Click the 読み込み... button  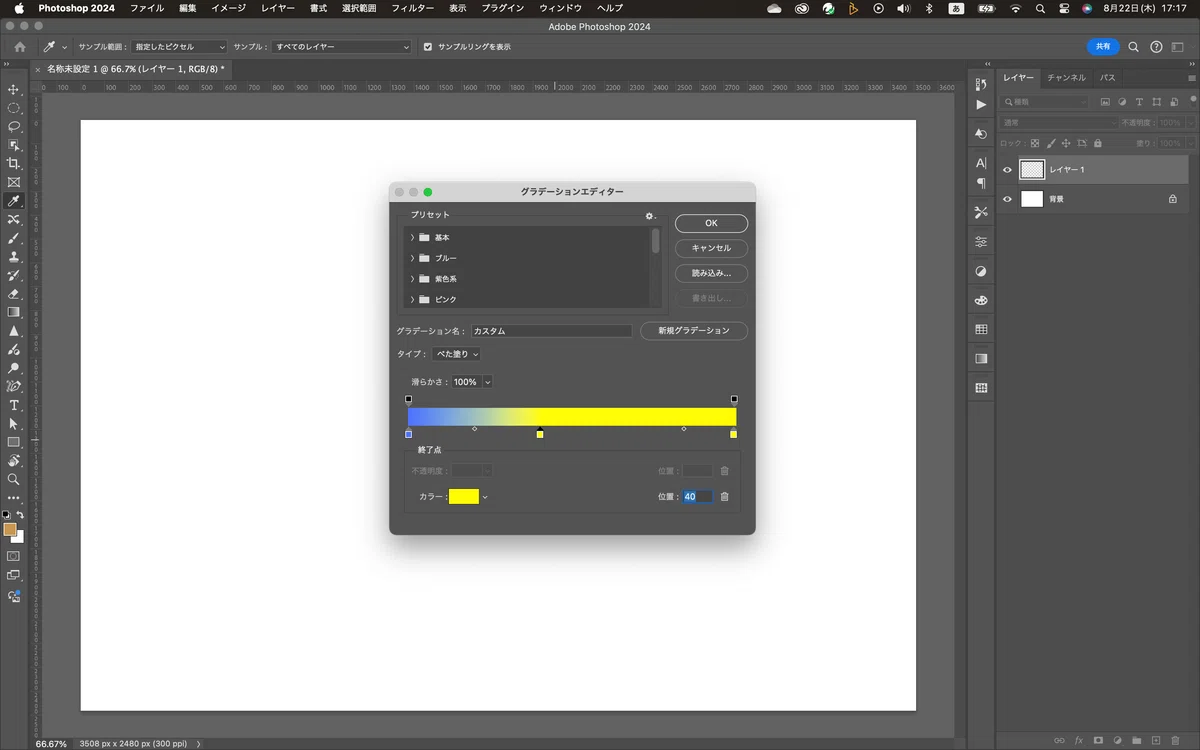pos(711,273)
